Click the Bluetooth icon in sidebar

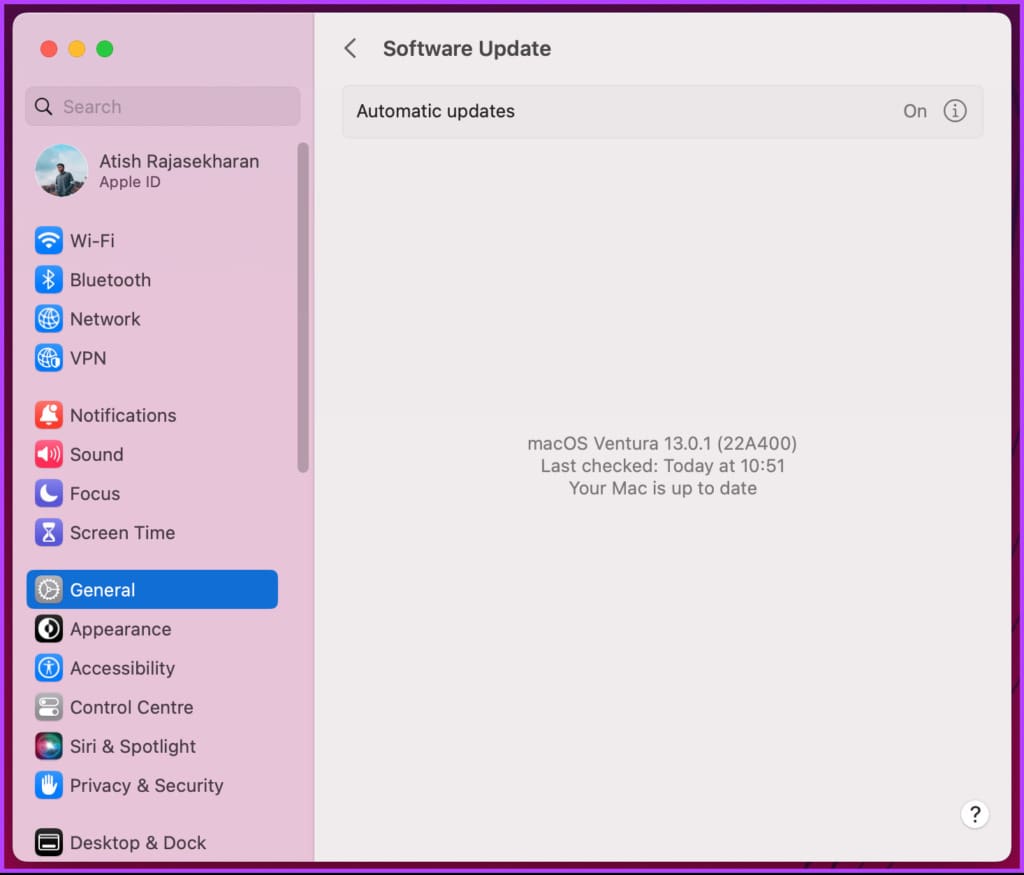click(48, 279)
